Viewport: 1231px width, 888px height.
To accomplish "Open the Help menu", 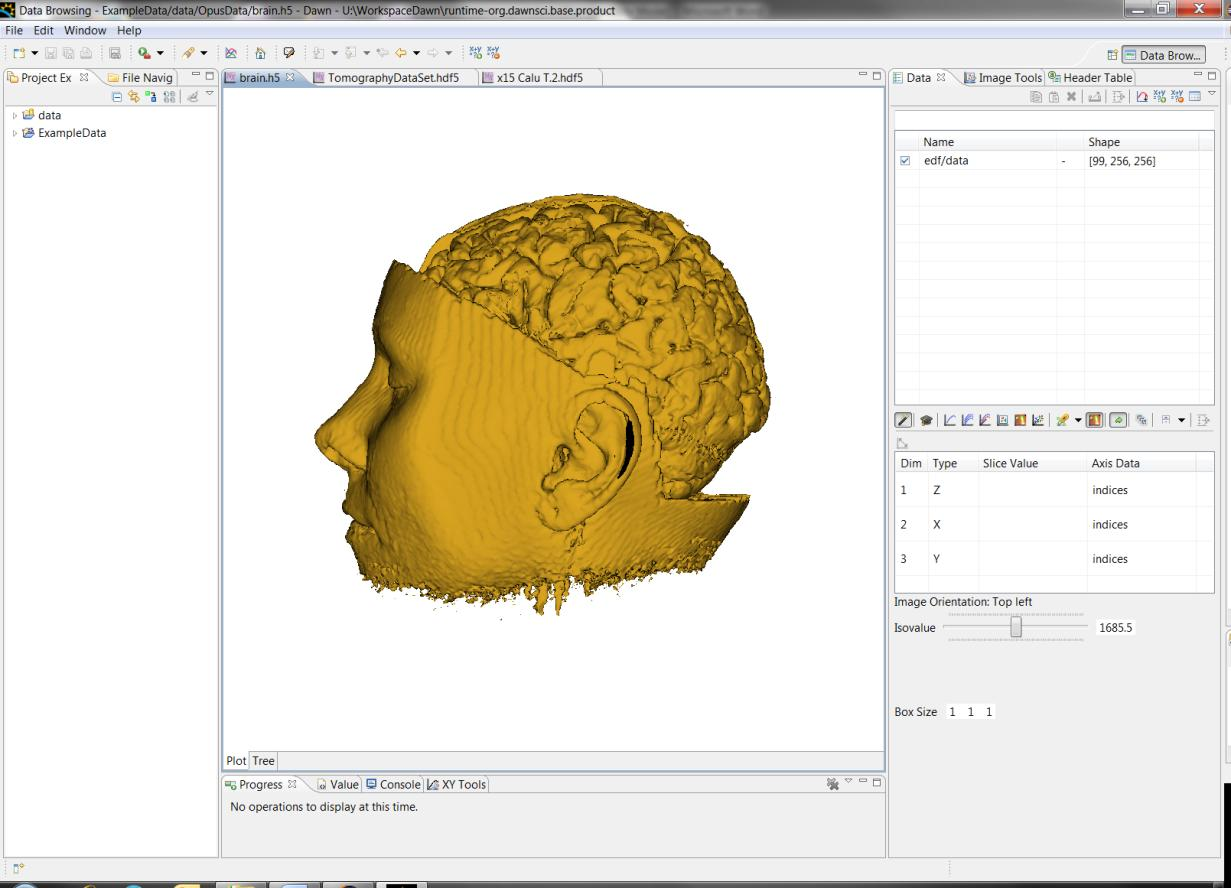I will [x=129, y=31].
